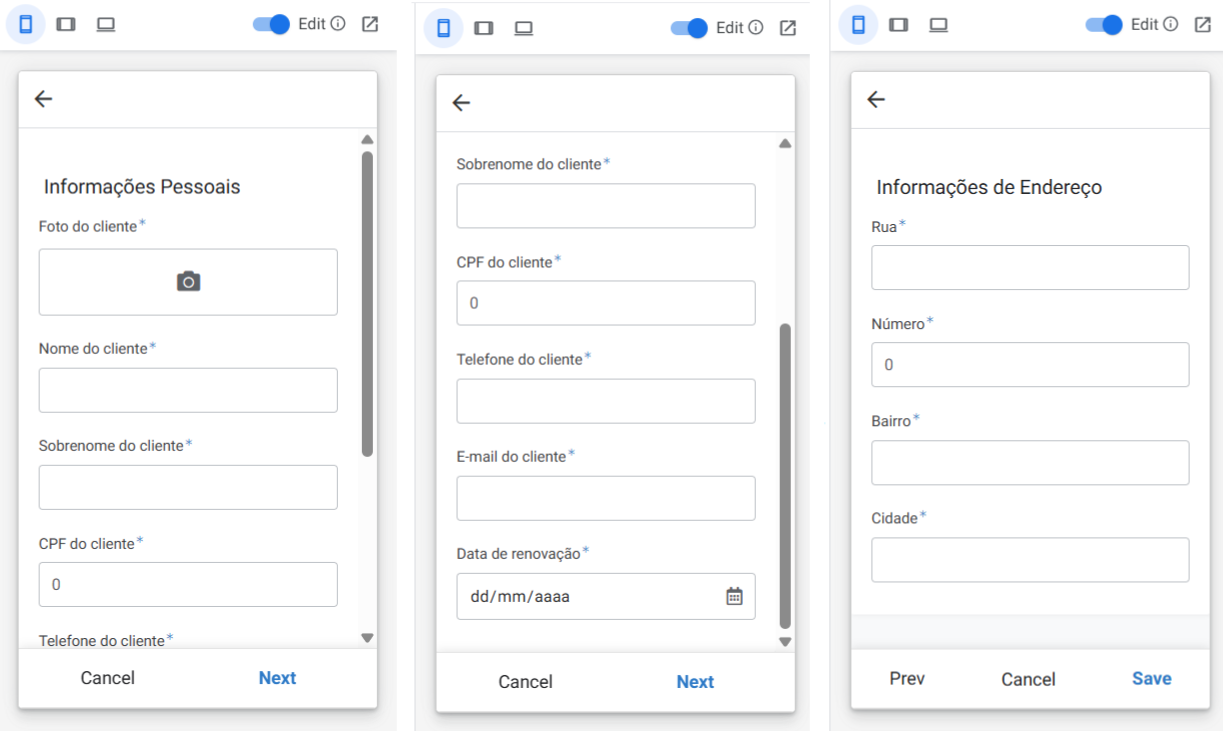Toggle Edit switch in the left panel

pyautogui.click(x=271, y=24)
